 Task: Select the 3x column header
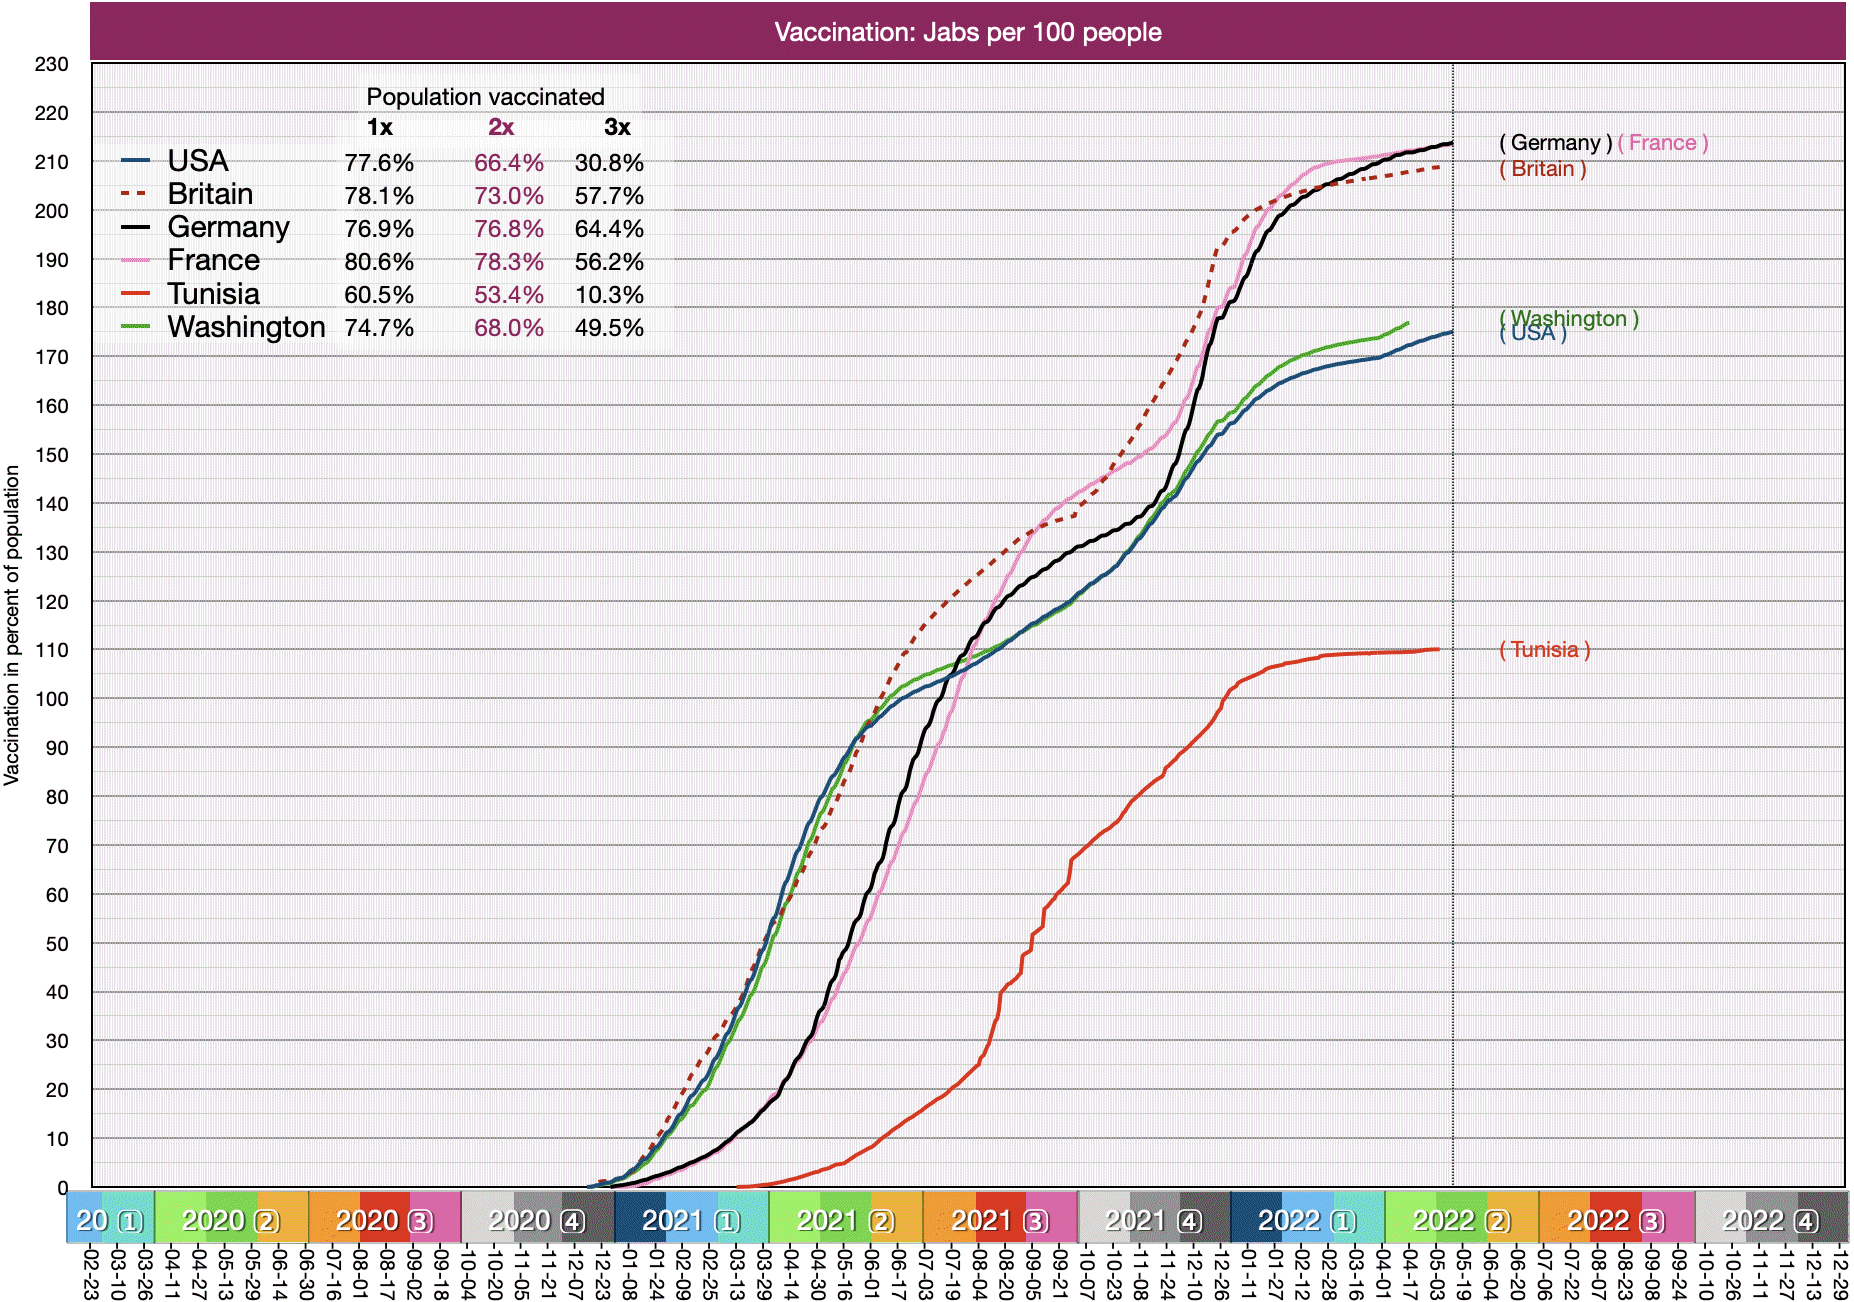(617, 127)
